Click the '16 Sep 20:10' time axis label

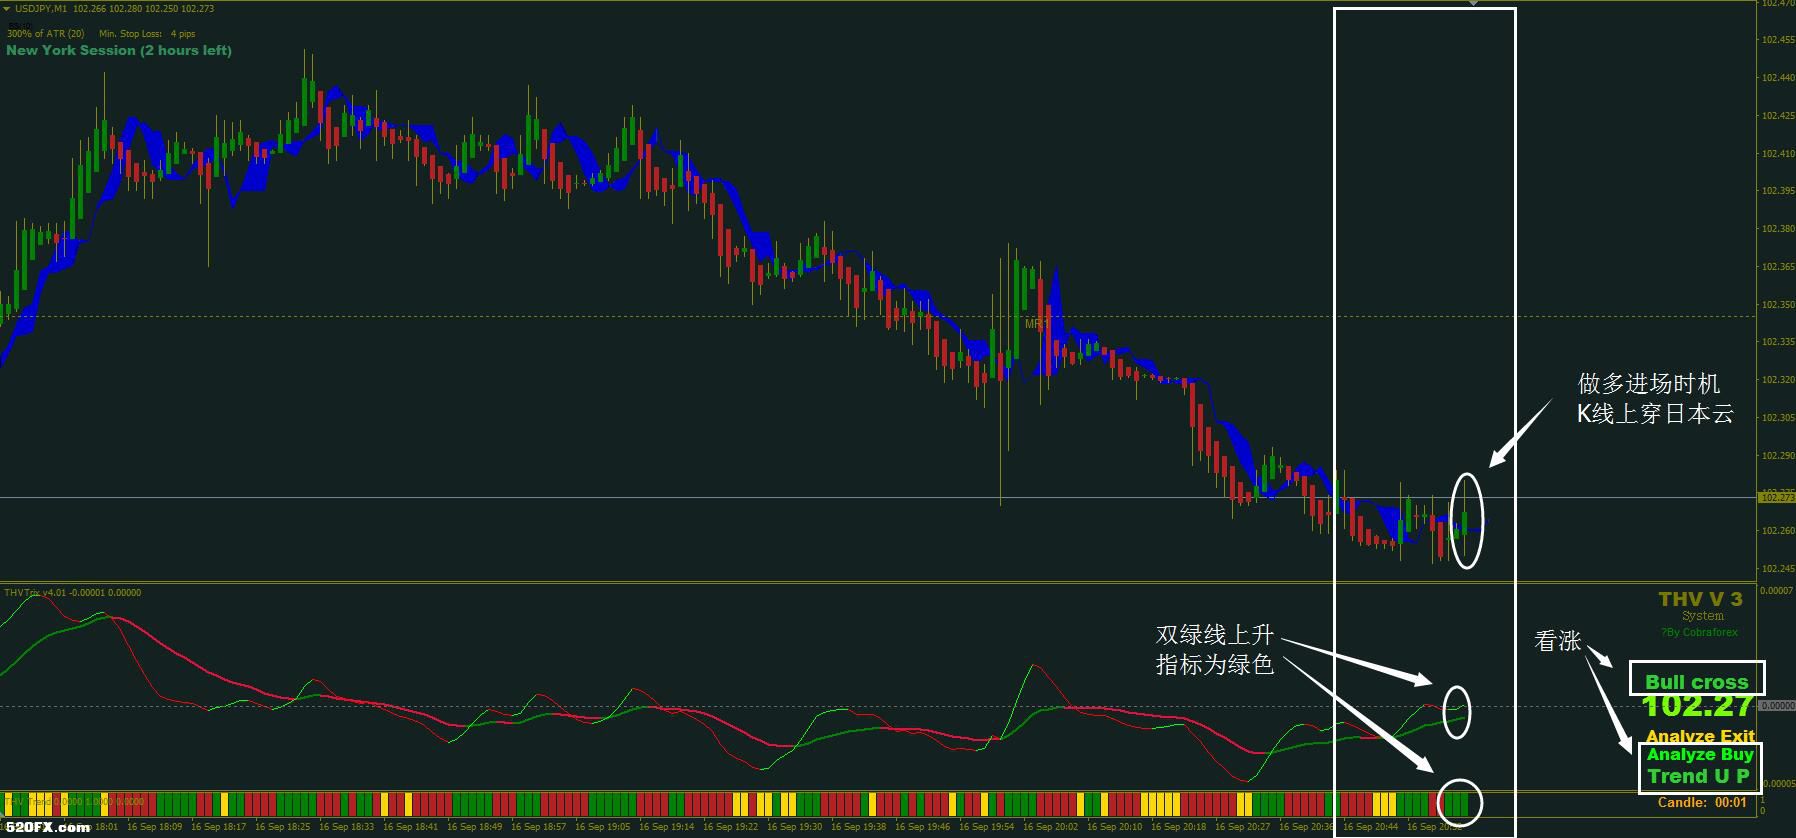tap(1114, 827)
